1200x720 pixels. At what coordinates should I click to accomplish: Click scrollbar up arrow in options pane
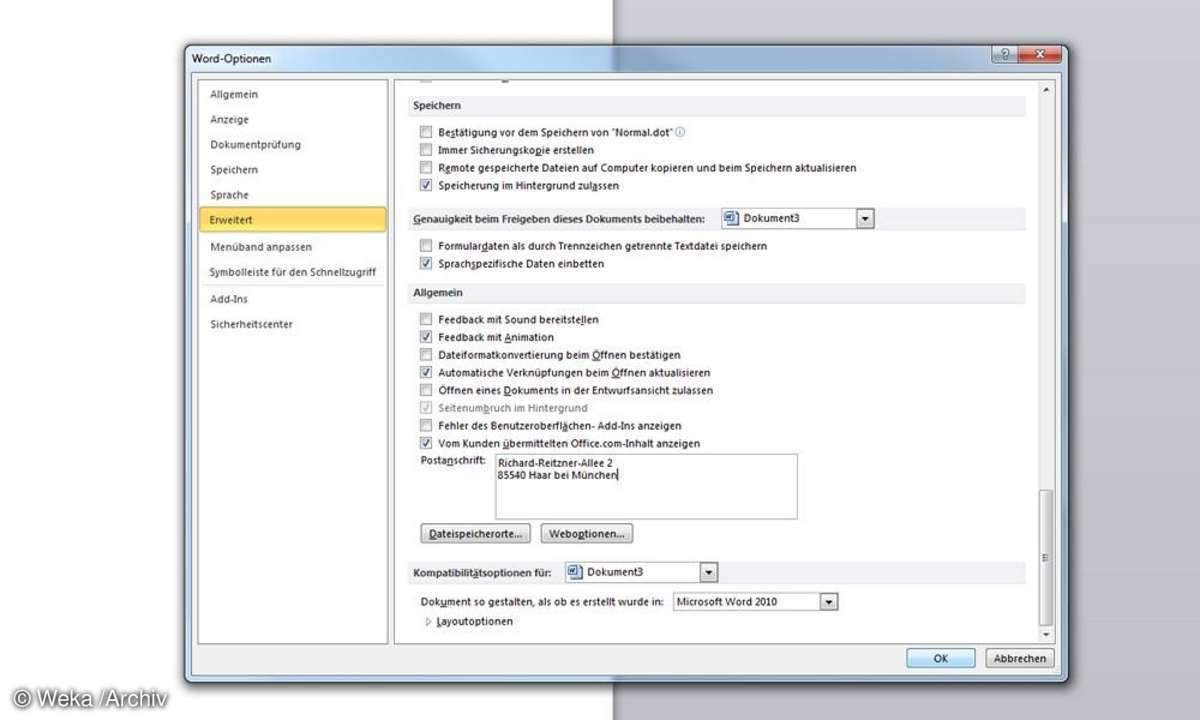(x=1046, y=90)
